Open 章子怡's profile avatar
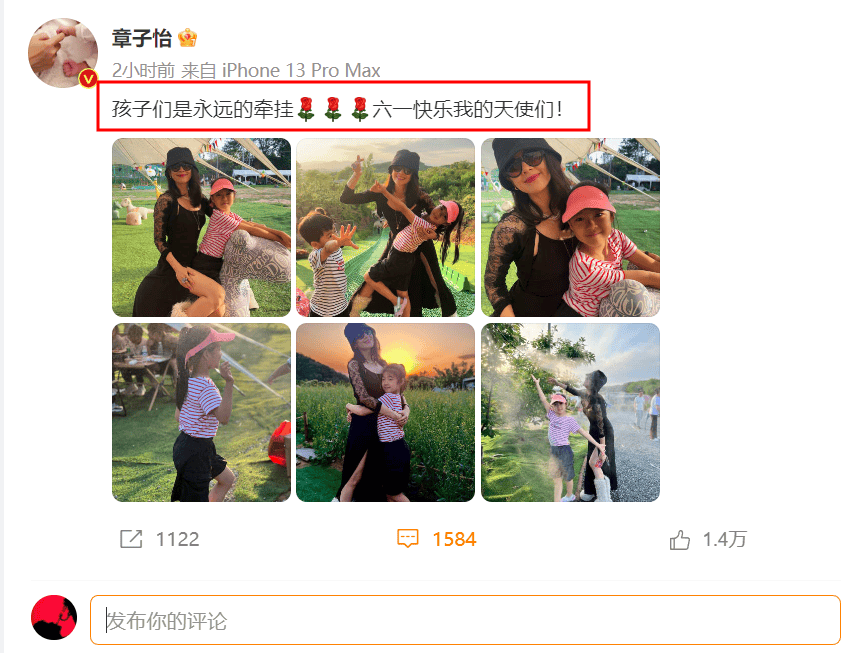 (x=63, y=53)
